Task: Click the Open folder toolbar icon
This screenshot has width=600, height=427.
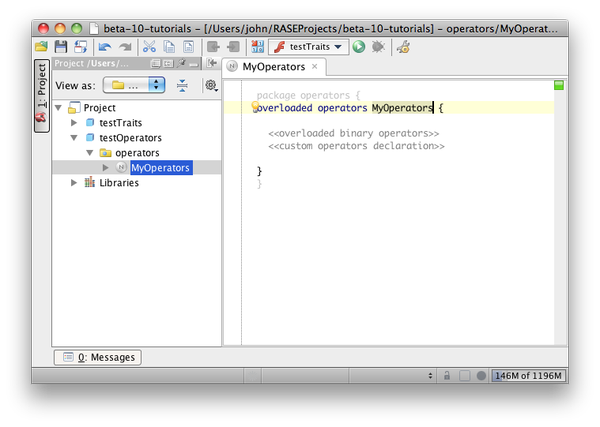Action: click(x=42, y=47)
